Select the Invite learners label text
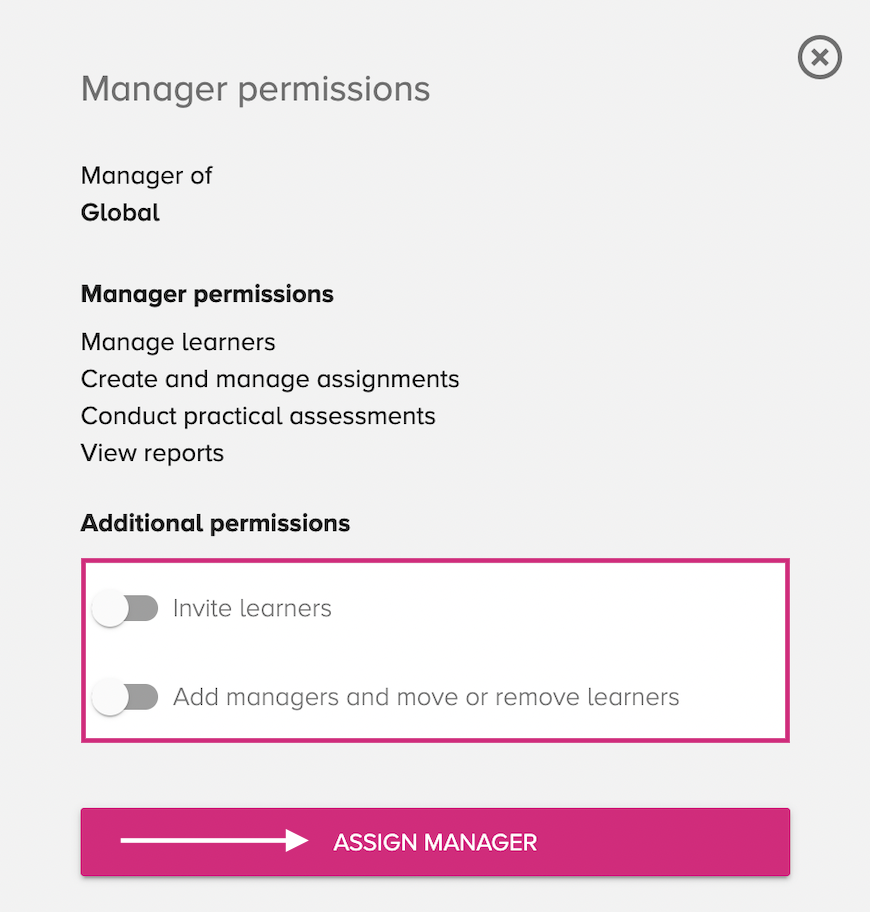This screenshot has height=912, width=870. click(252, 608)
